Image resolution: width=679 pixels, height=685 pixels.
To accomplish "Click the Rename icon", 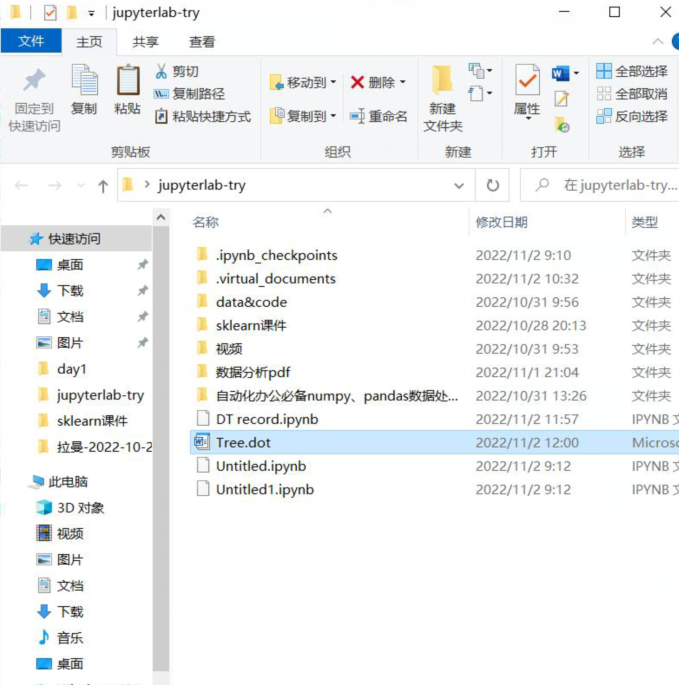I will tap(357, 116).
